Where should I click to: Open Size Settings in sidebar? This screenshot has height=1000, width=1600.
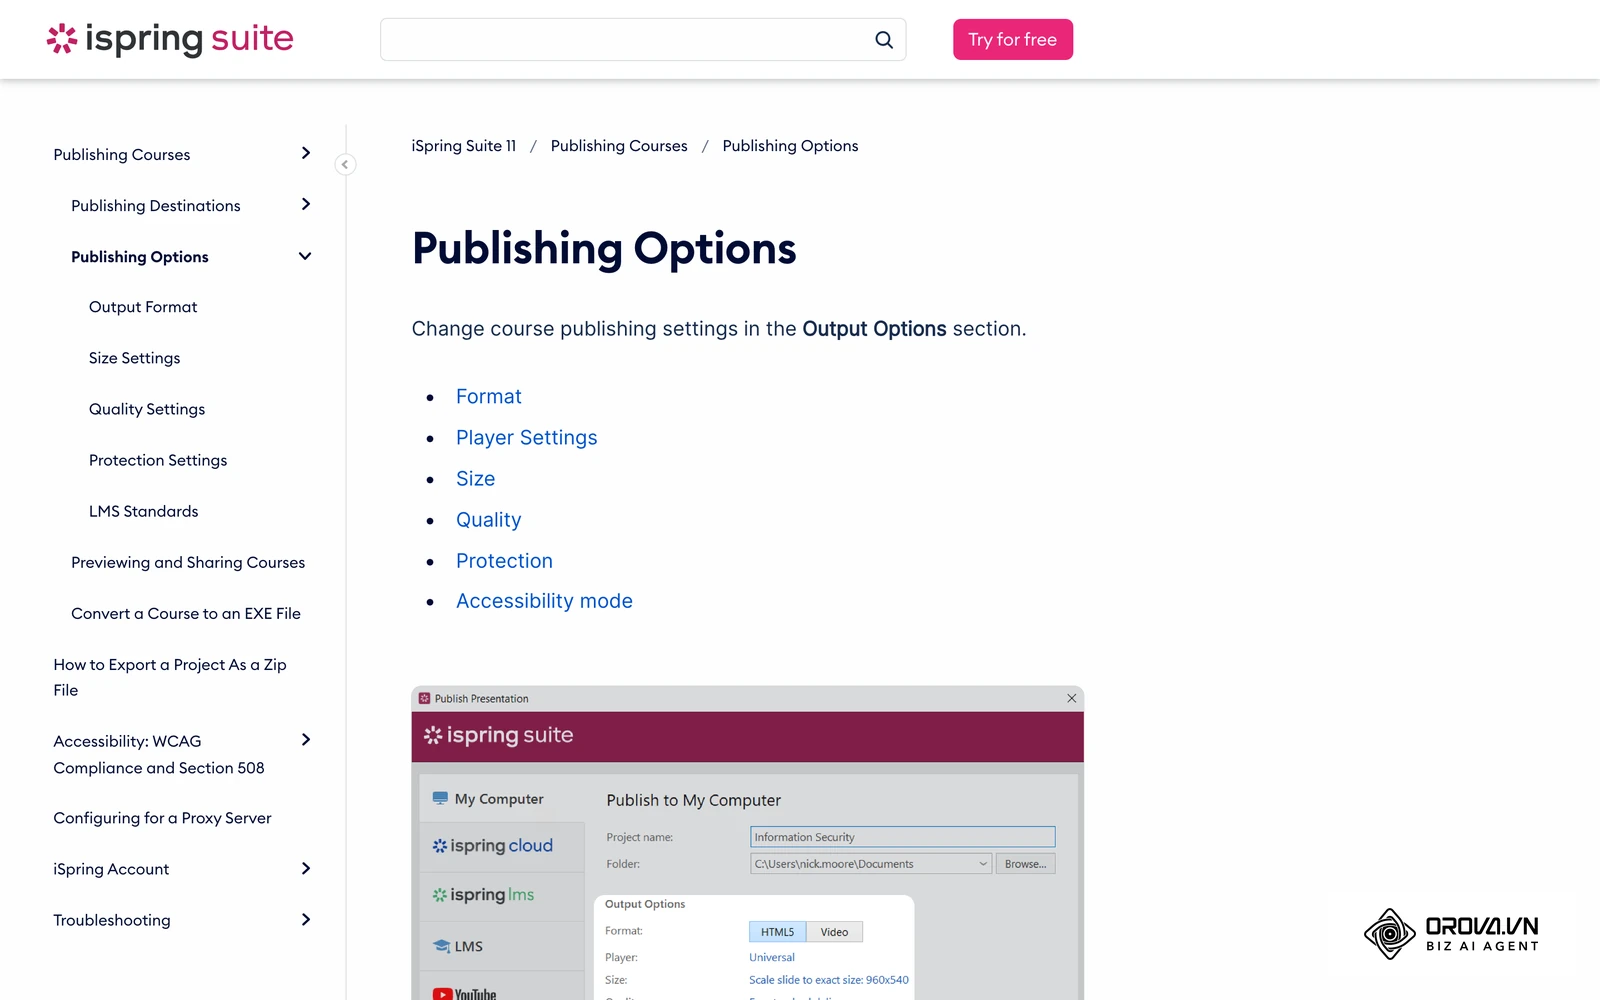135,358
